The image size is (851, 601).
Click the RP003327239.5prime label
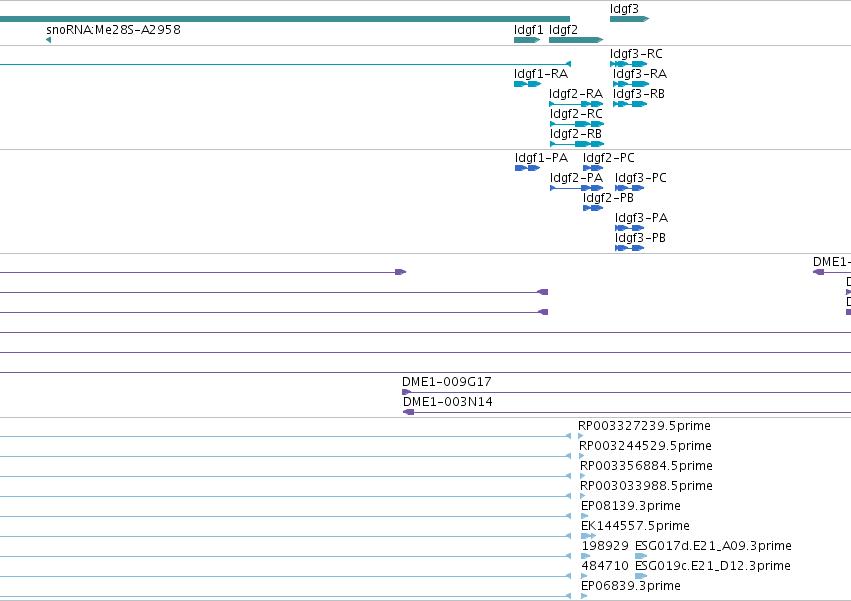644,426
